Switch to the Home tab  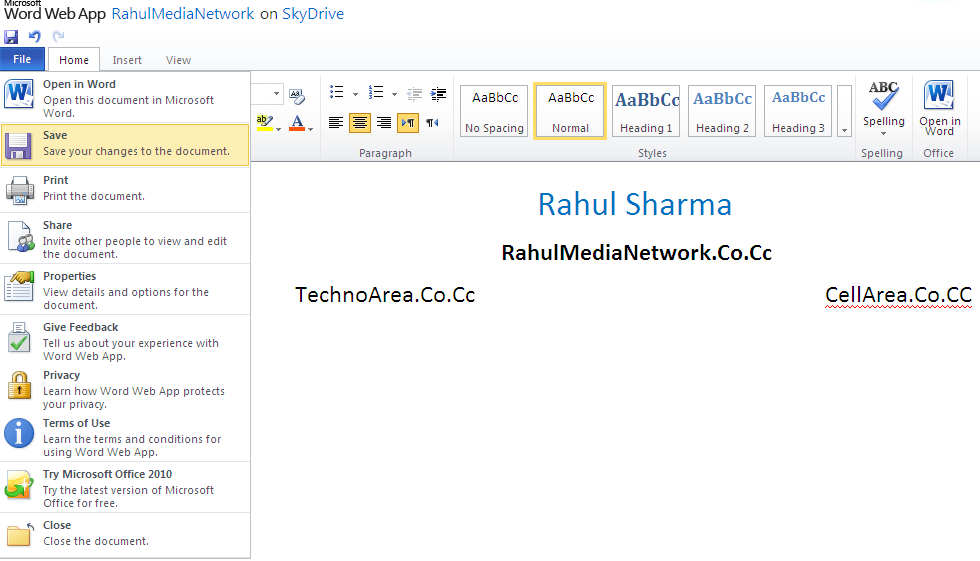(x=74, y=60)
